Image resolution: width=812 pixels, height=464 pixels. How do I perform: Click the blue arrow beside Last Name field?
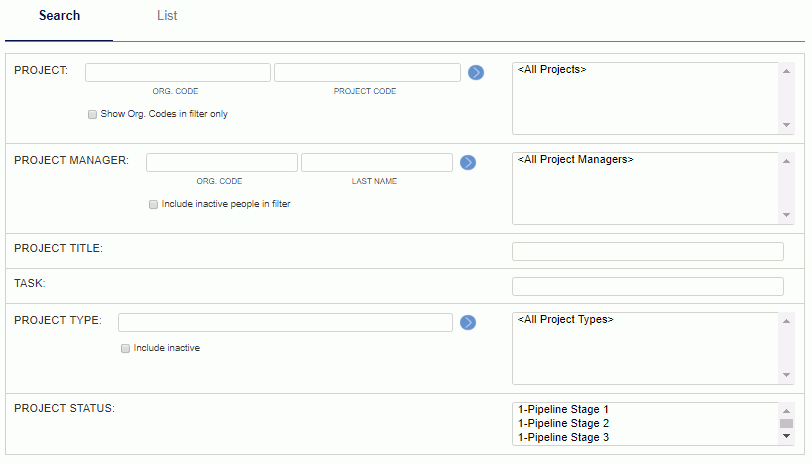[468, 163]
